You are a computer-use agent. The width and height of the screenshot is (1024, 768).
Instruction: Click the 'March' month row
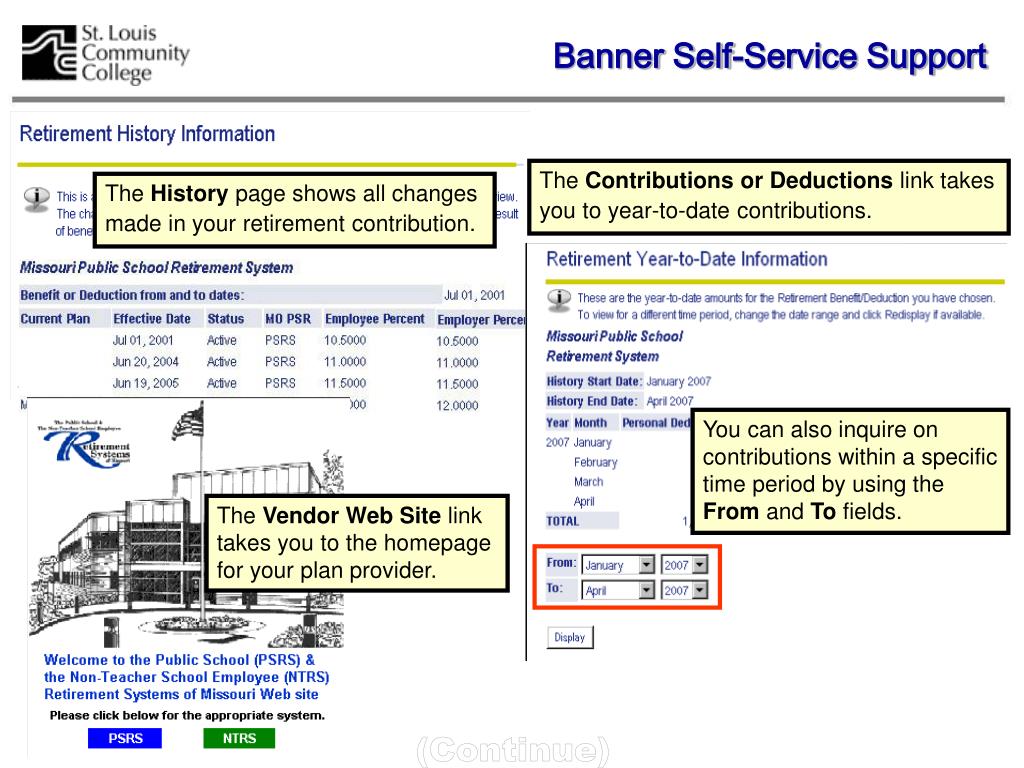[x=588, y=482]
